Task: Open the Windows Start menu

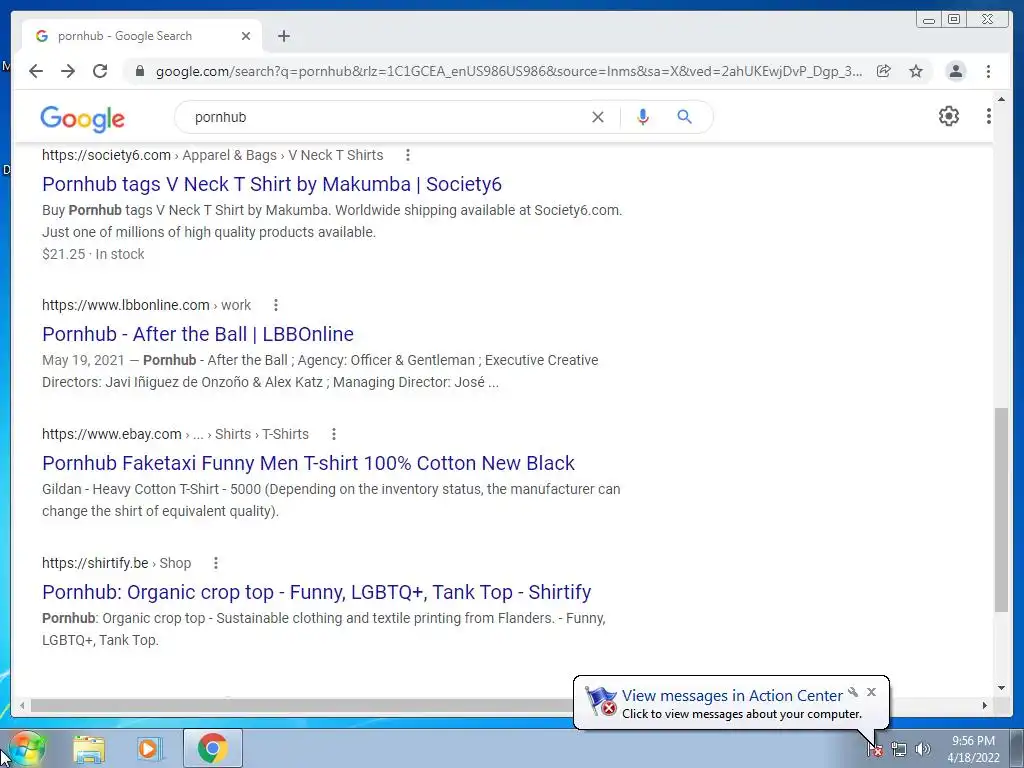Action: 26,748
